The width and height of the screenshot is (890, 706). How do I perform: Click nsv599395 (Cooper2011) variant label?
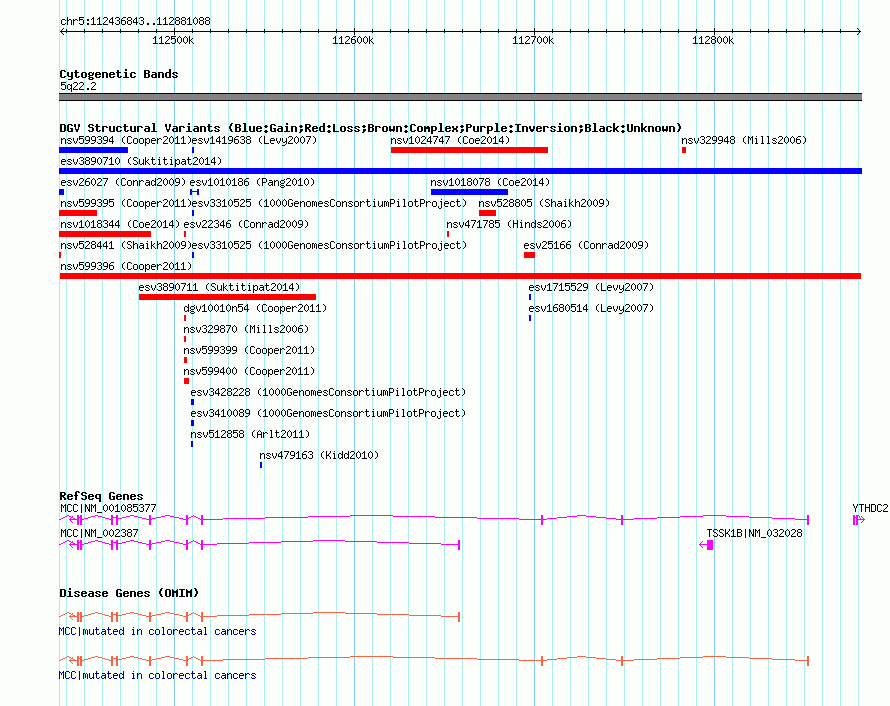point(125,203)
